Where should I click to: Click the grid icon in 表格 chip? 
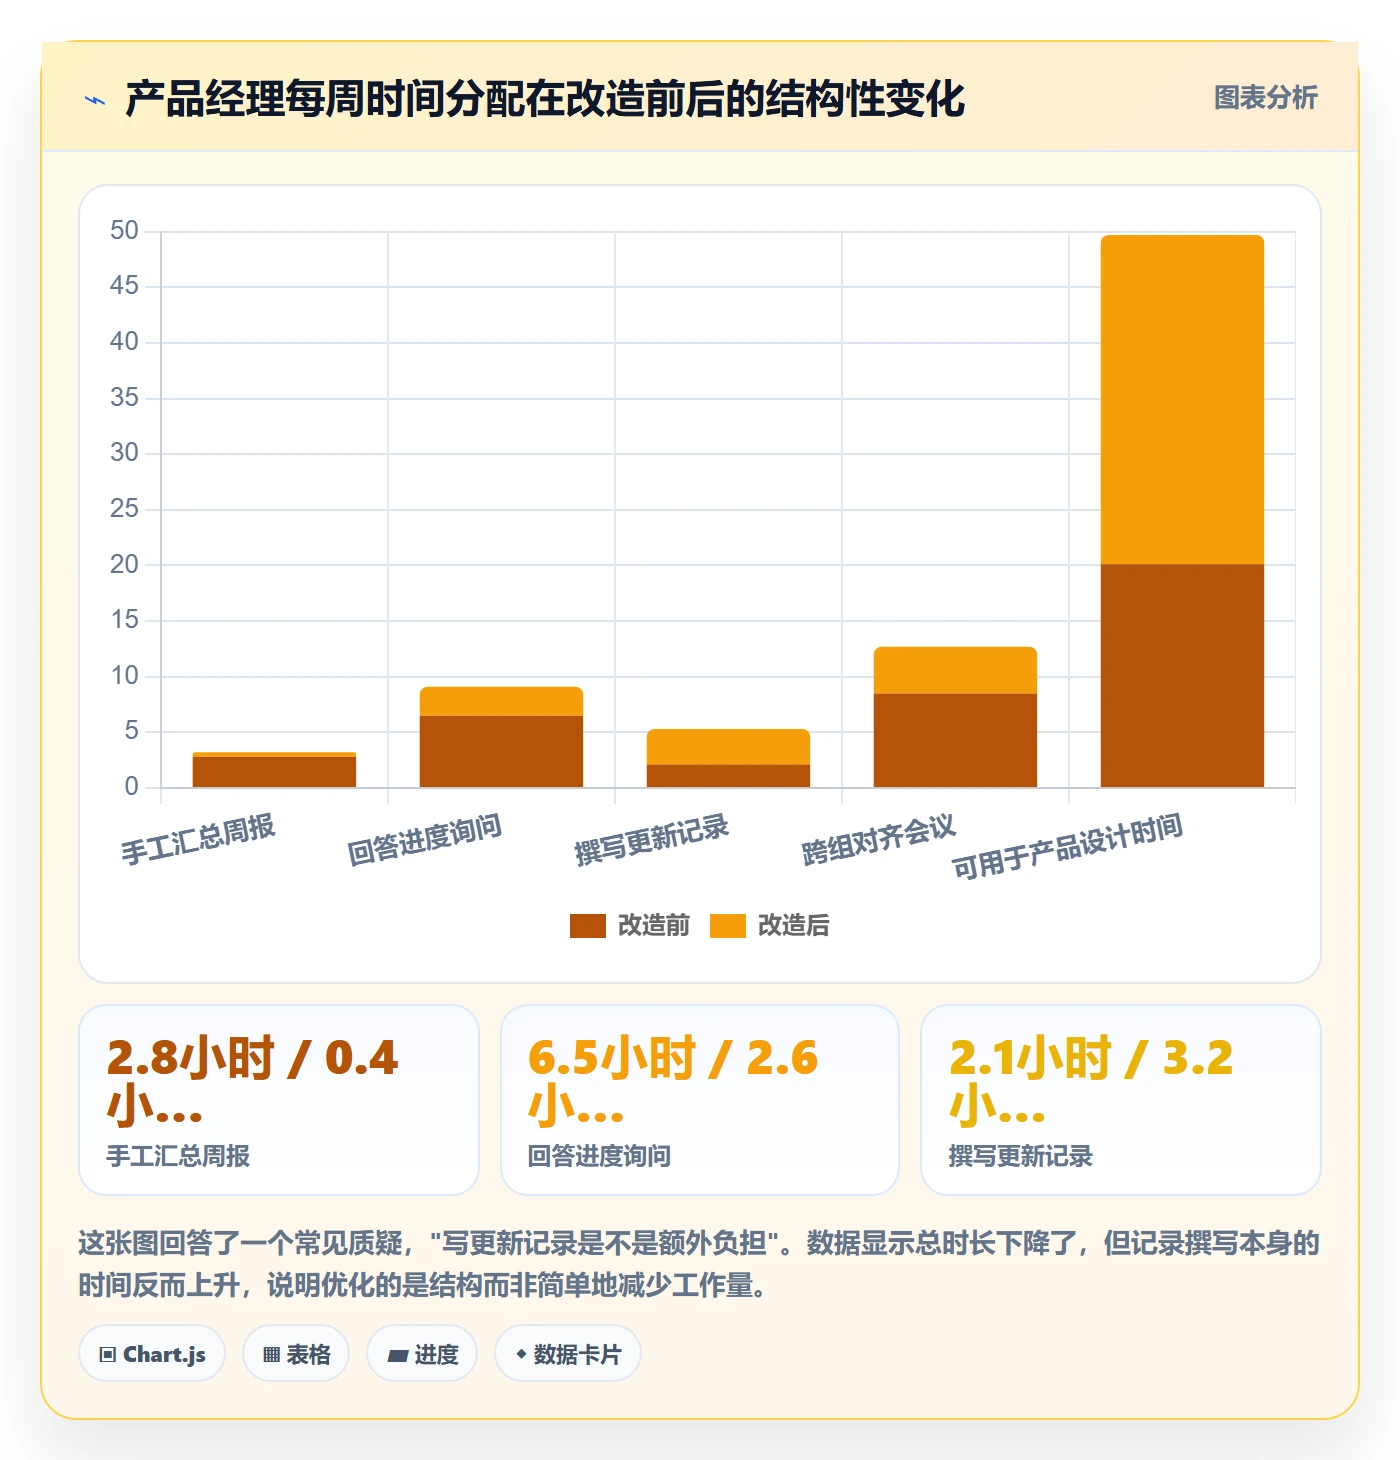tap(271, 1355)
